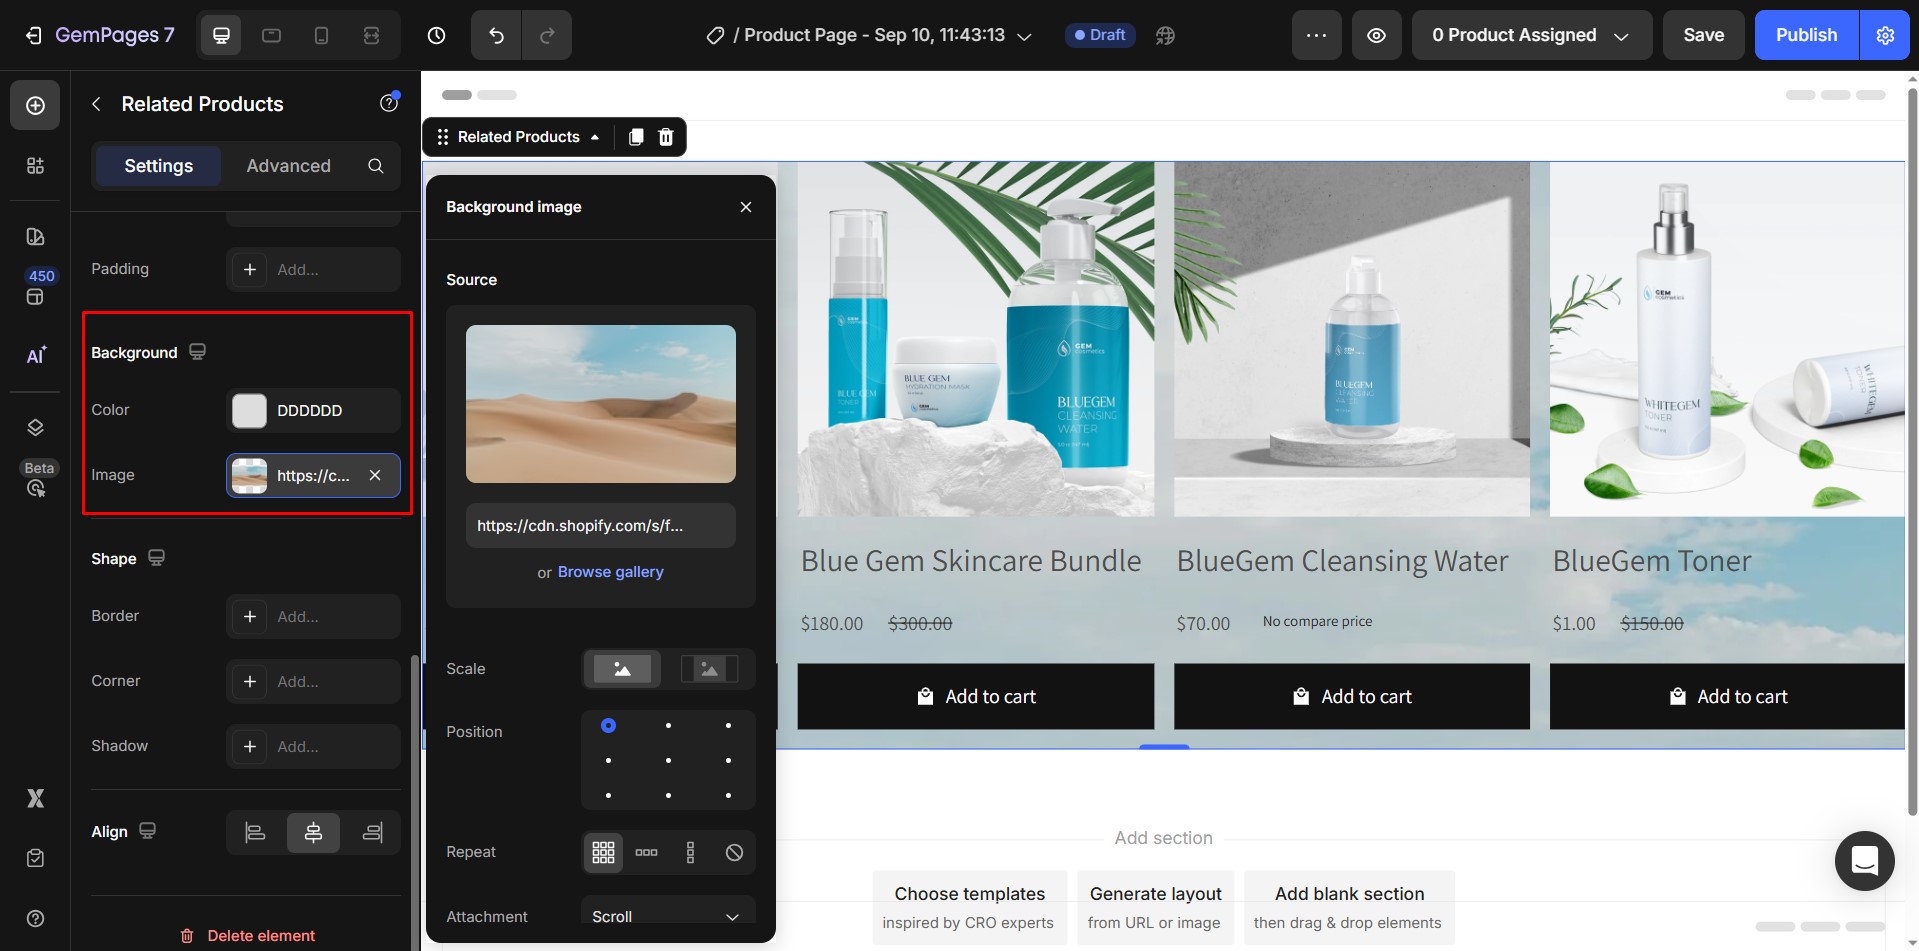Select top-left background image position
1919x951 pixels.
[608, 726]
